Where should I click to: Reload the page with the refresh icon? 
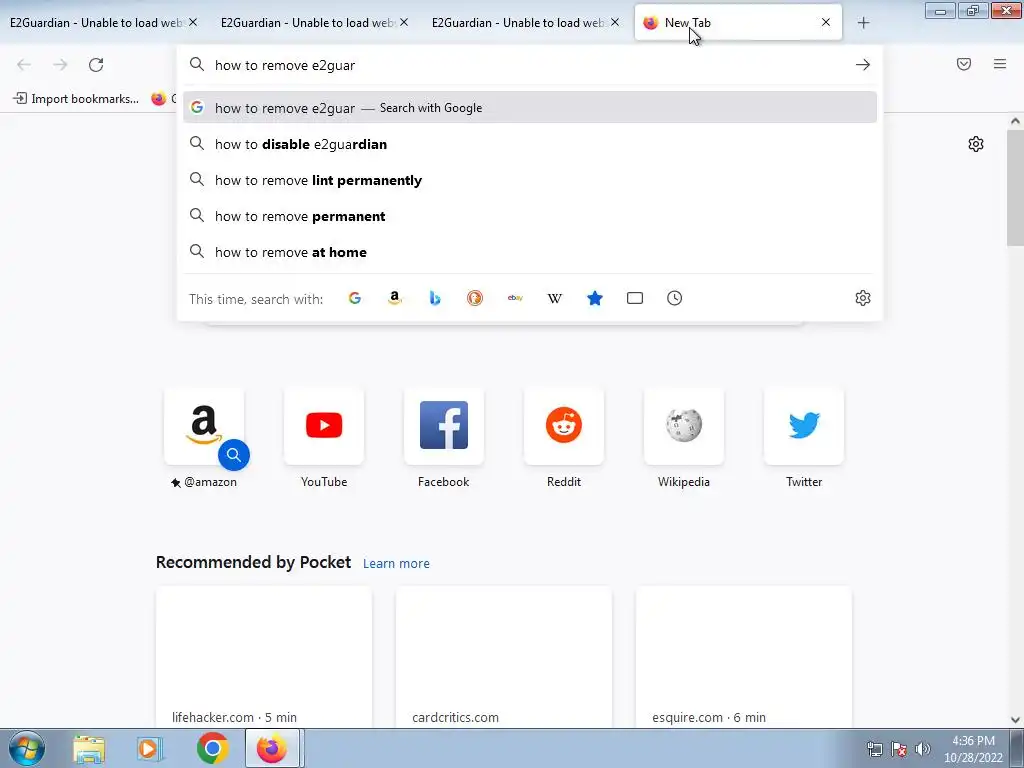click(96, 65)
